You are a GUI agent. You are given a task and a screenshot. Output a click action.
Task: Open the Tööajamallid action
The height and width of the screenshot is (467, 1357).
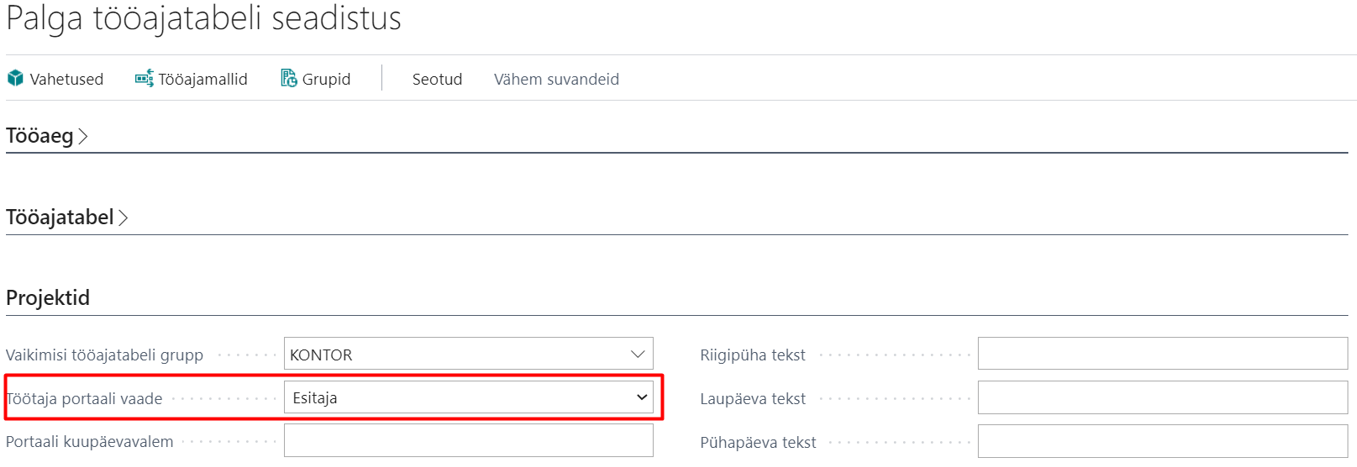pyautogui.click(x=191, y=78)
